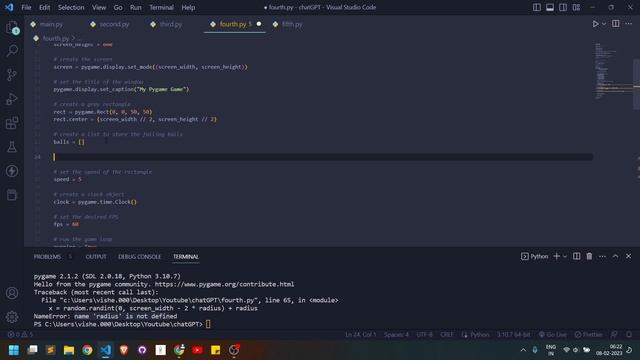Open the File menu
The image size is (640, 360).
click(x=26, y=7)
